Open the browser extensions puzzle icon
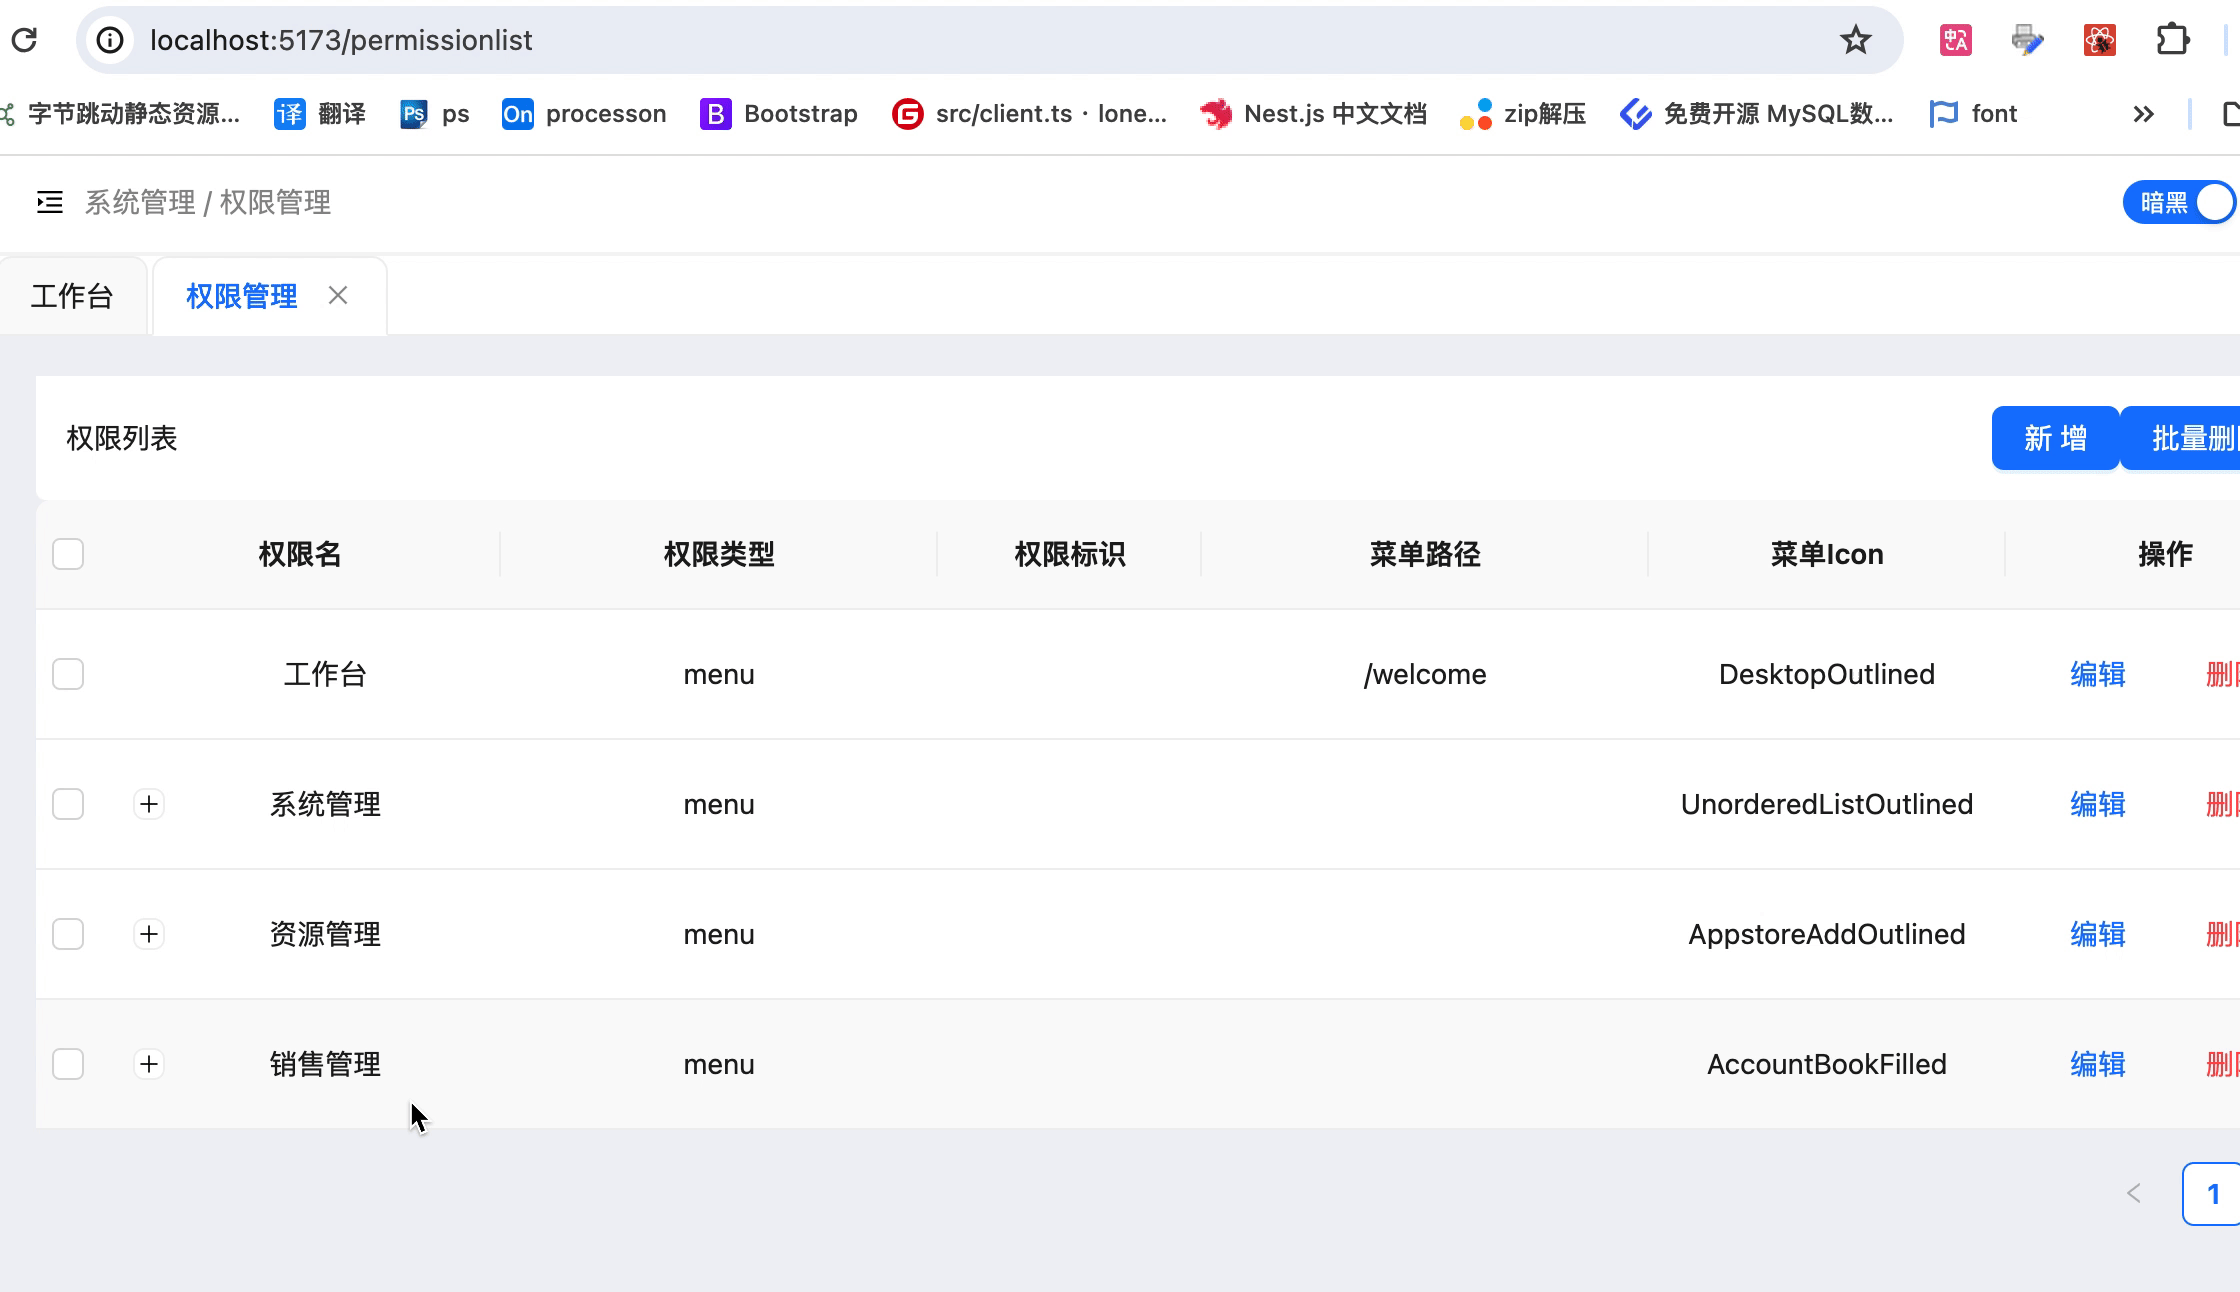Image resolution: width=2240 pixels, height=1292 pixels. coord(2172,40)
